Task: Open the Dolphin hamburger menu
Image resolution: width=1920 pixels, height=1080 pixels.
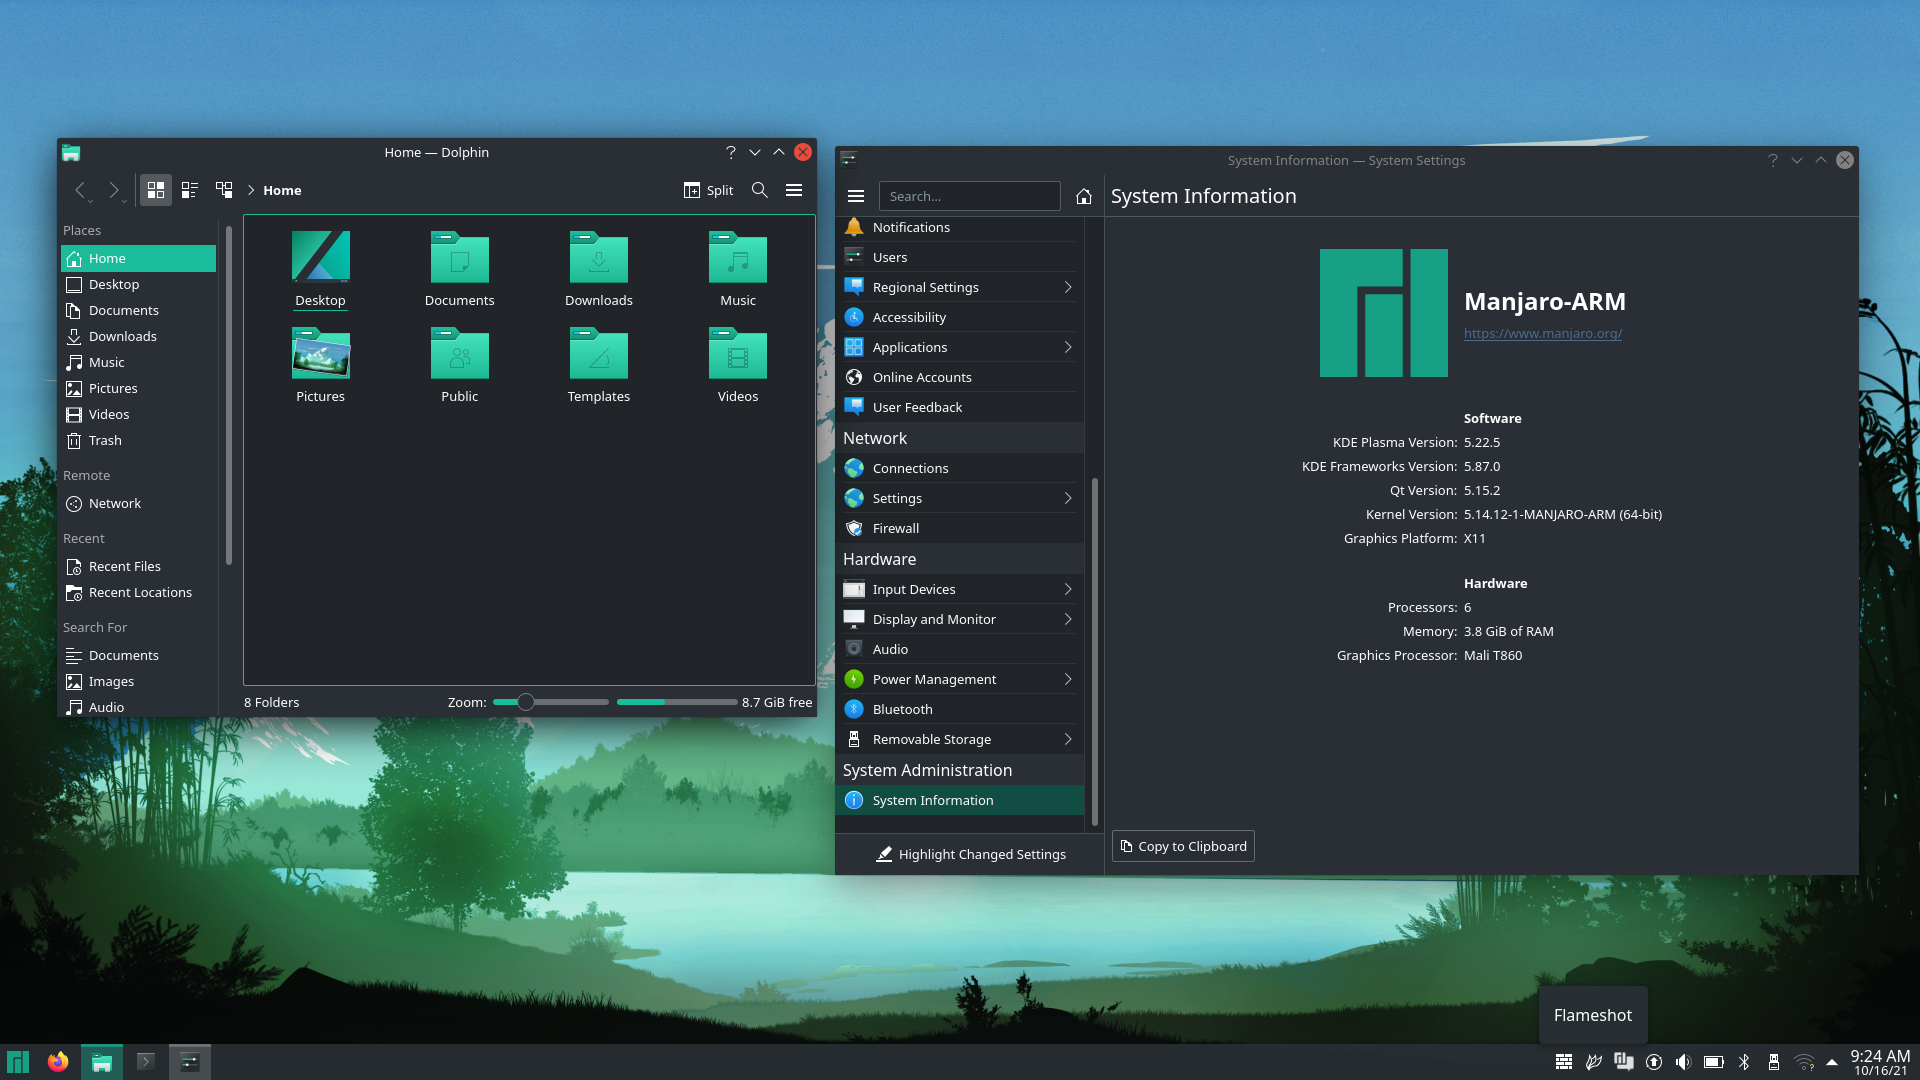Action: click(794, 190)
